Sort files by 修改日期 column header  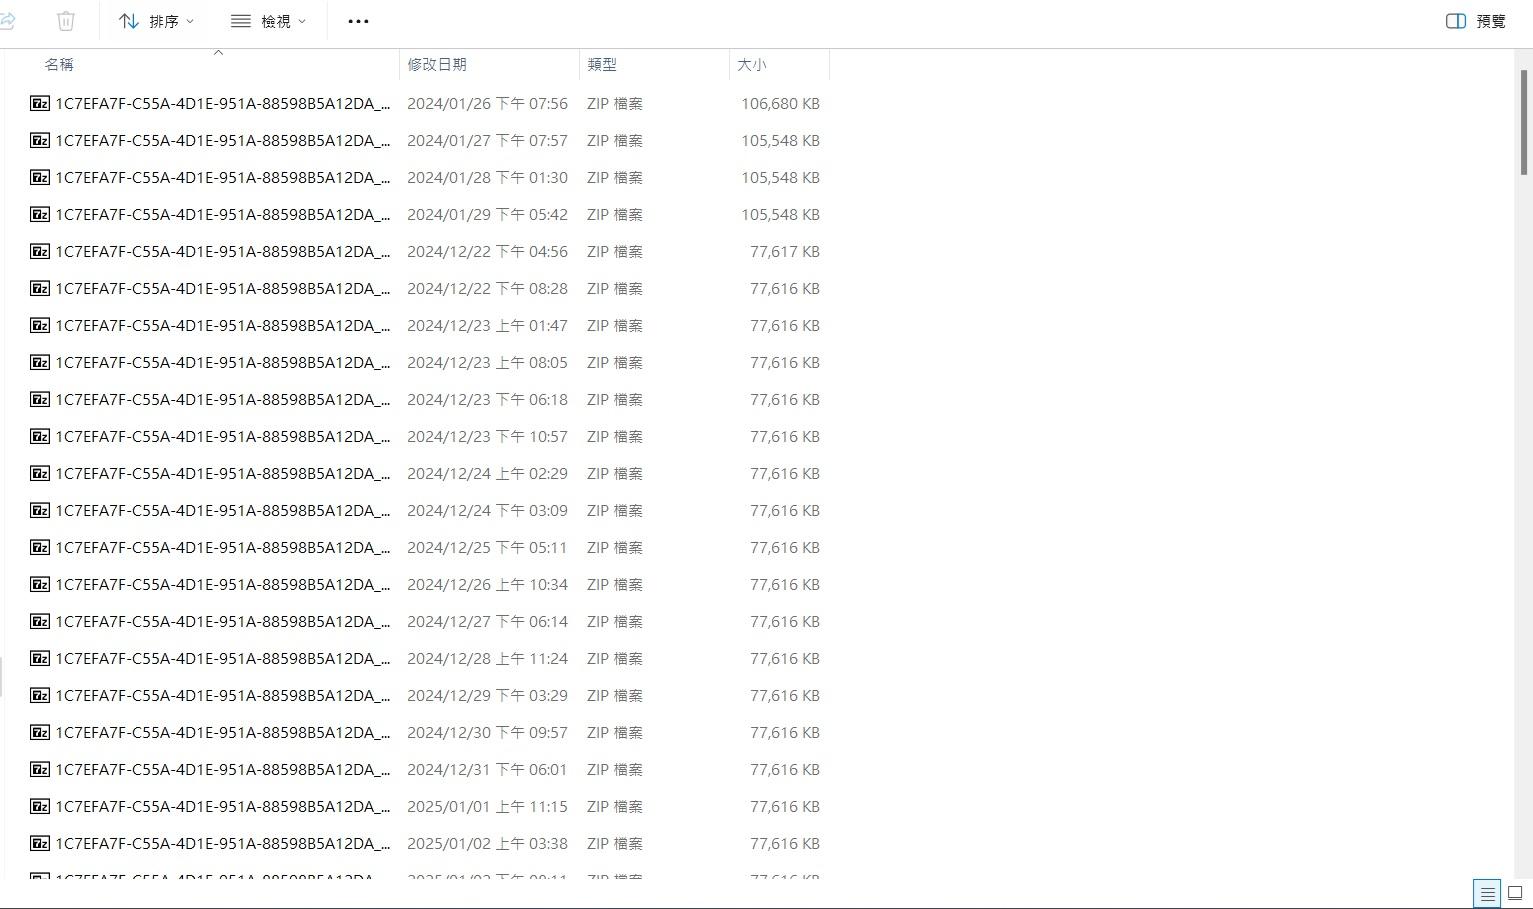point(437,64)
